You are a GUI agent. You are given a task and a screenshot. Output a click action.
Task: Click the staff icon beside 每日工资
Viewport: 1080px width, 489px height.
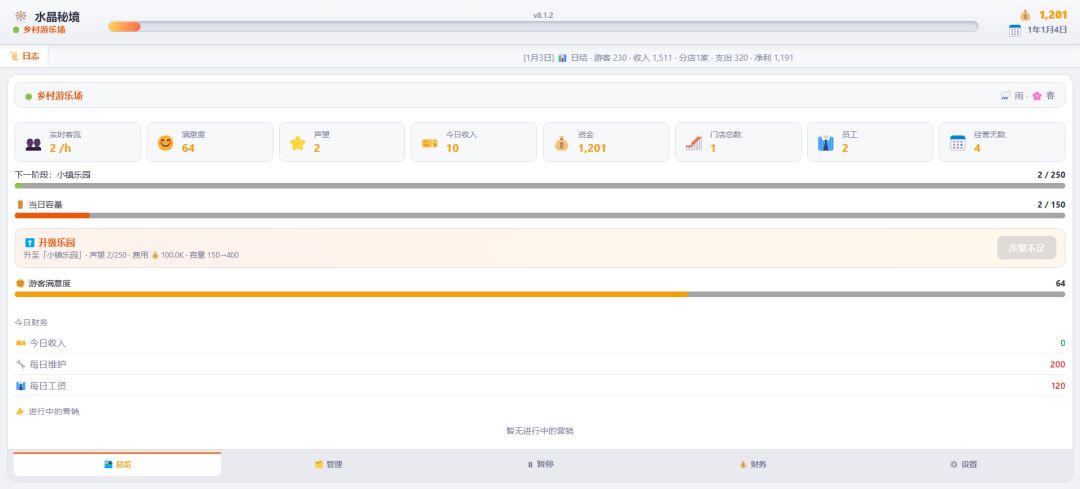(21, 386)
